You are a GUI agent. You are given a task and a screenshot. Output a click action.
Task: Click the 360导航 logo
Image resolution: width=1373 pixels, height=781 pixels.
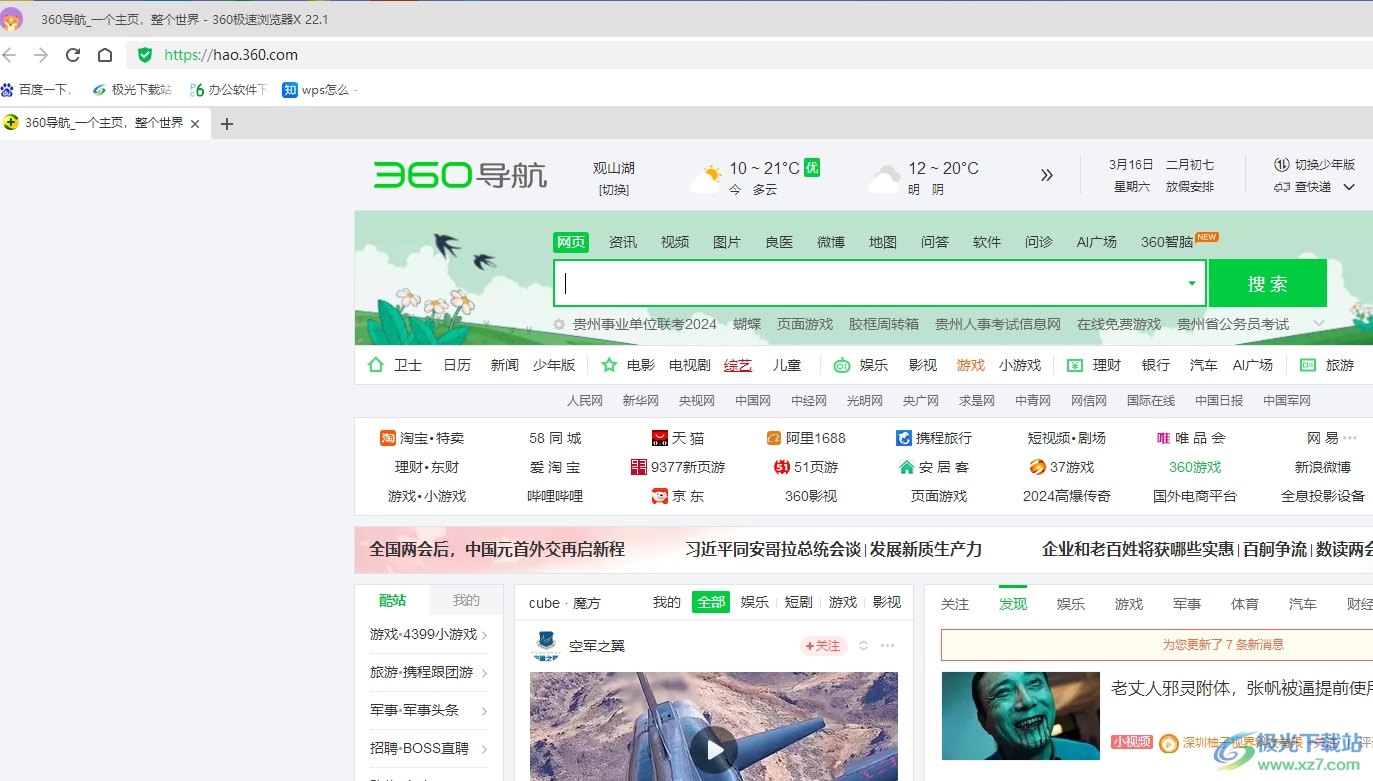pyautogui.click(x=460, y=176)
